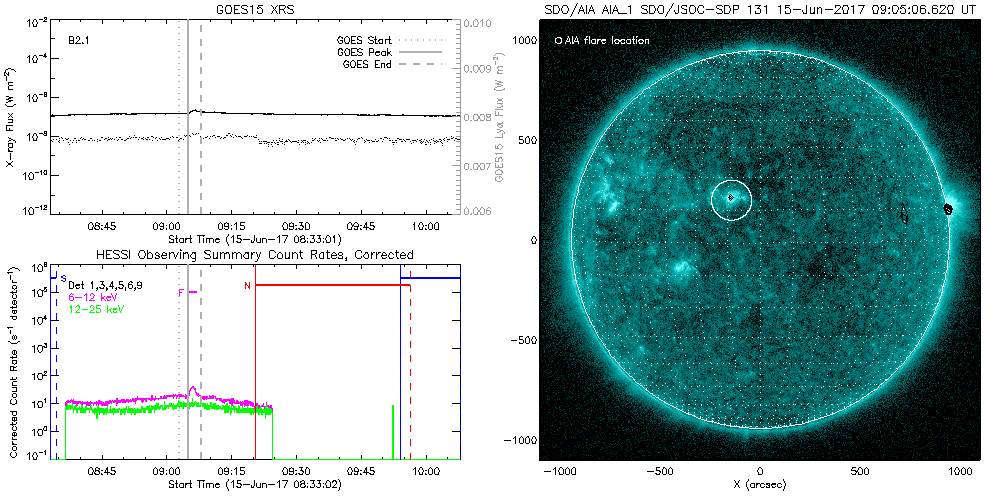Select the magenta F flare flag marker
1000x500 pixels.
click(181, 293)
